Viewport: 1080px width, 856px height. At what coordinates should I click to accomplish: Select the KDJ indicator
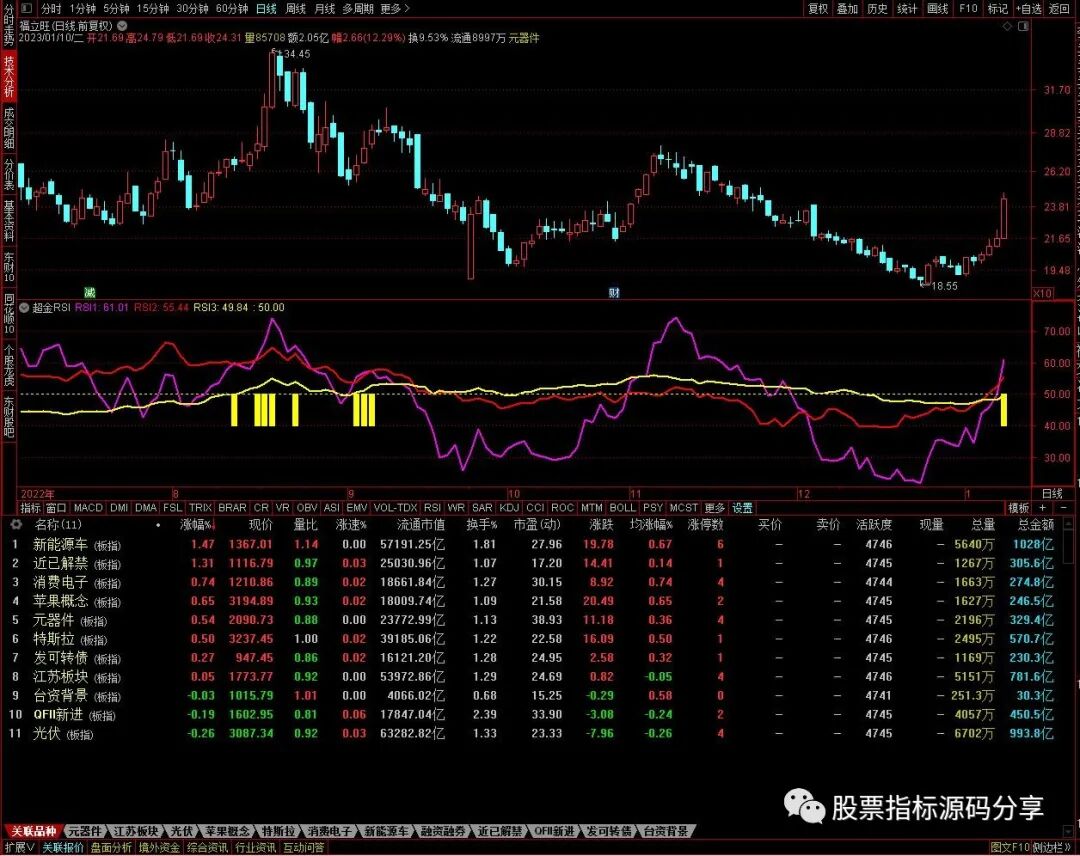point(509,508)
